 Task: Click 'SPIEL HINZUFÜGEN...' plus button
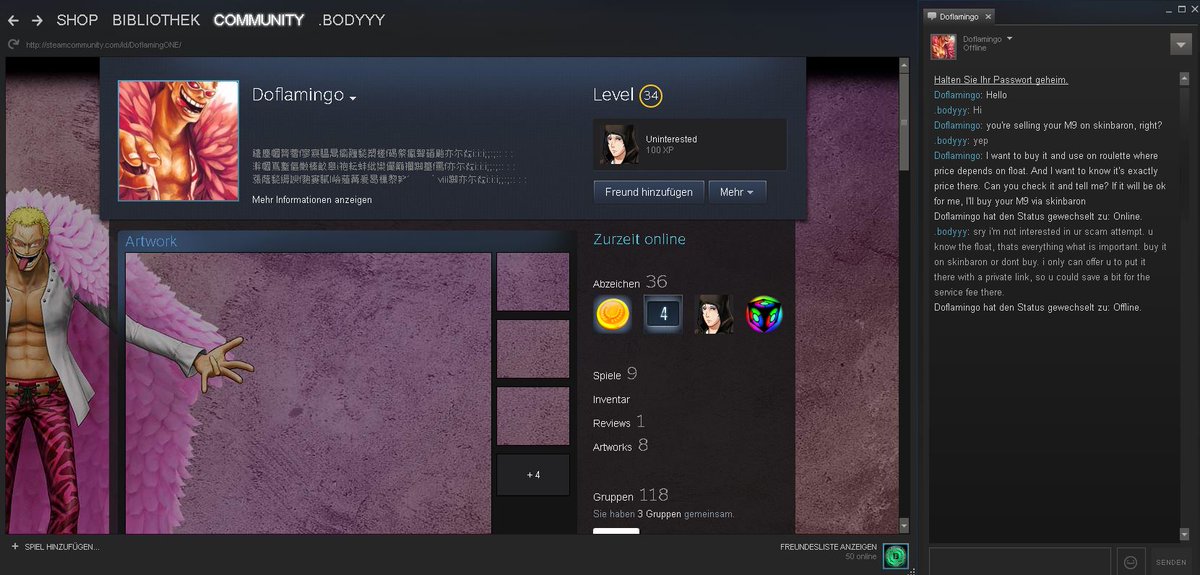[55, 548]
